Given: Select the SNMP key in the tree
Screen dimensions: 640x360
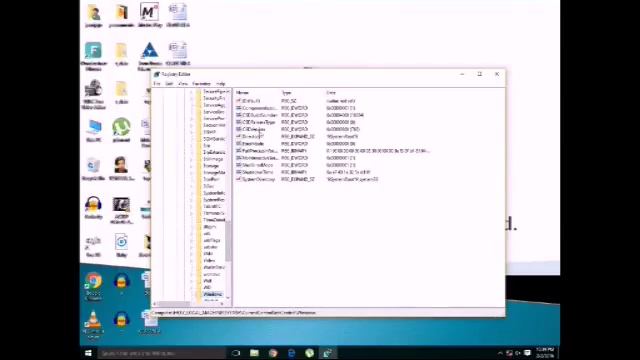Looking at the screenshot, I should click(x=209, y=132).
